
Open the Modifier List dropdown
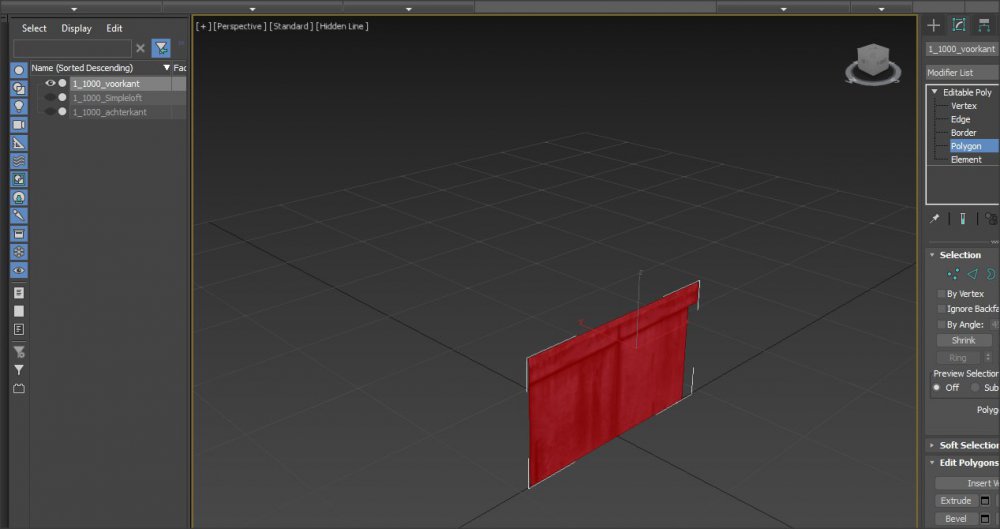961,73
